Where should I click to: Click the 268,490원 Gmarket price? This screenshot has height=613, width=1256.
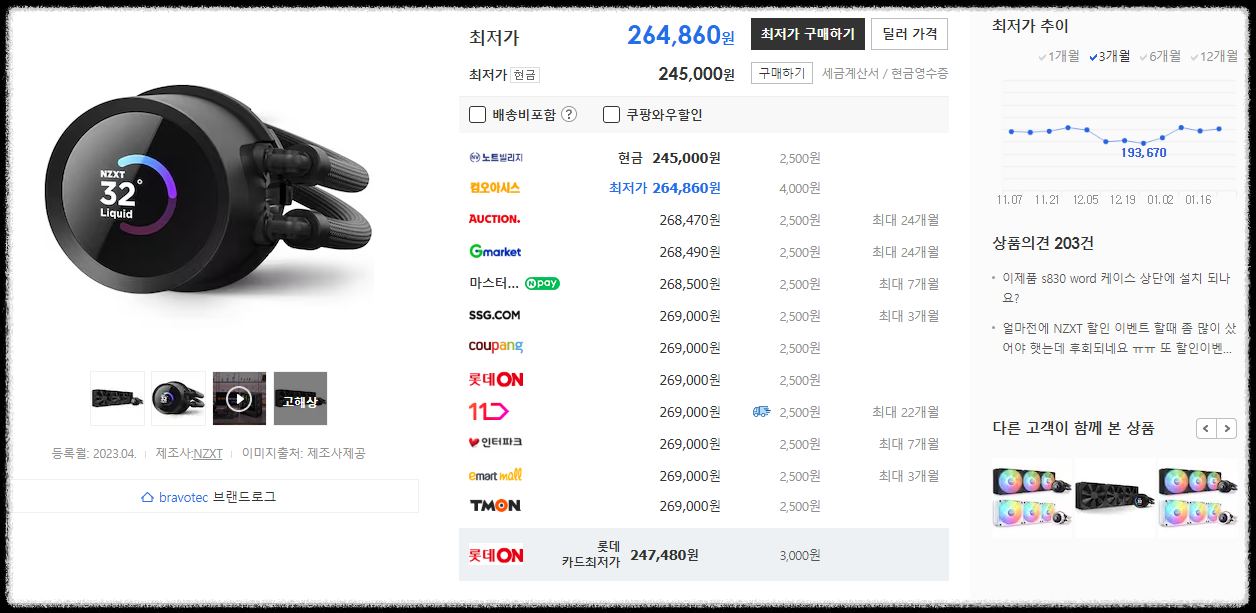[690, 252]
